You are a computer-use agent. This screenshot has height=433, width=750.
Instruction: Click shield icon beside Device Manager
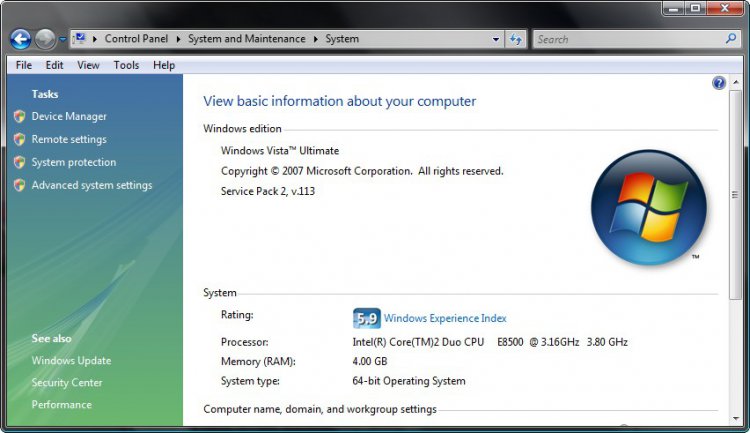point(20,116)
